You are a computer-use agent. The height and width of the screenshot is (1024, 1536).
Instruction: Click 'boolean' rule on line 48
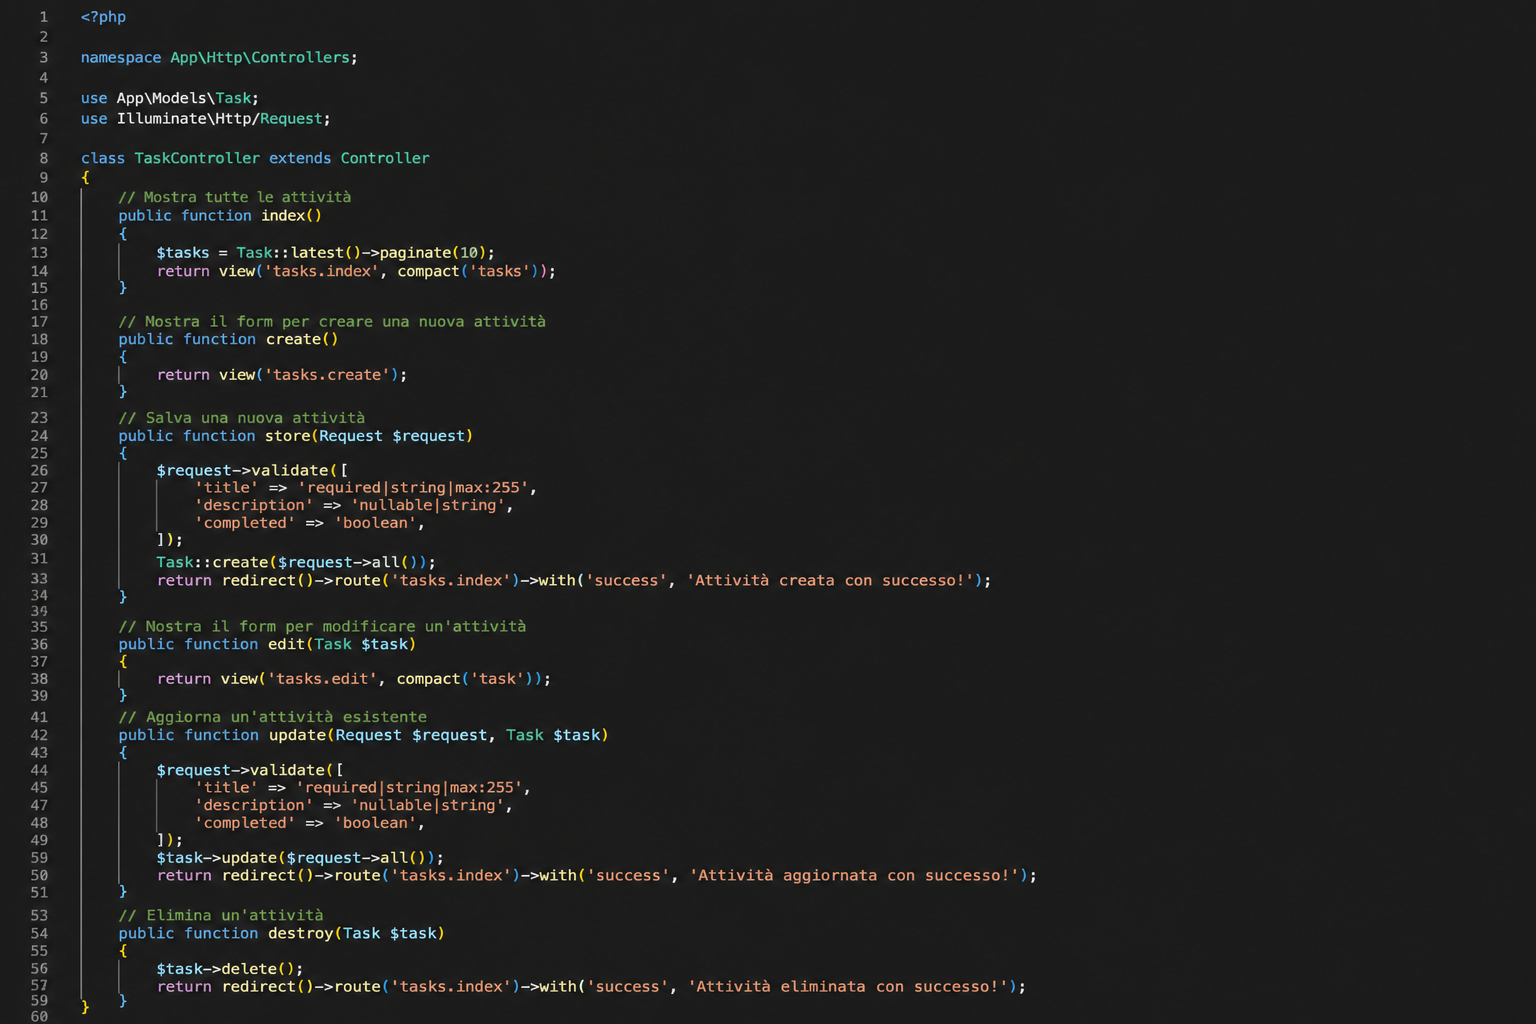point(375,823)
